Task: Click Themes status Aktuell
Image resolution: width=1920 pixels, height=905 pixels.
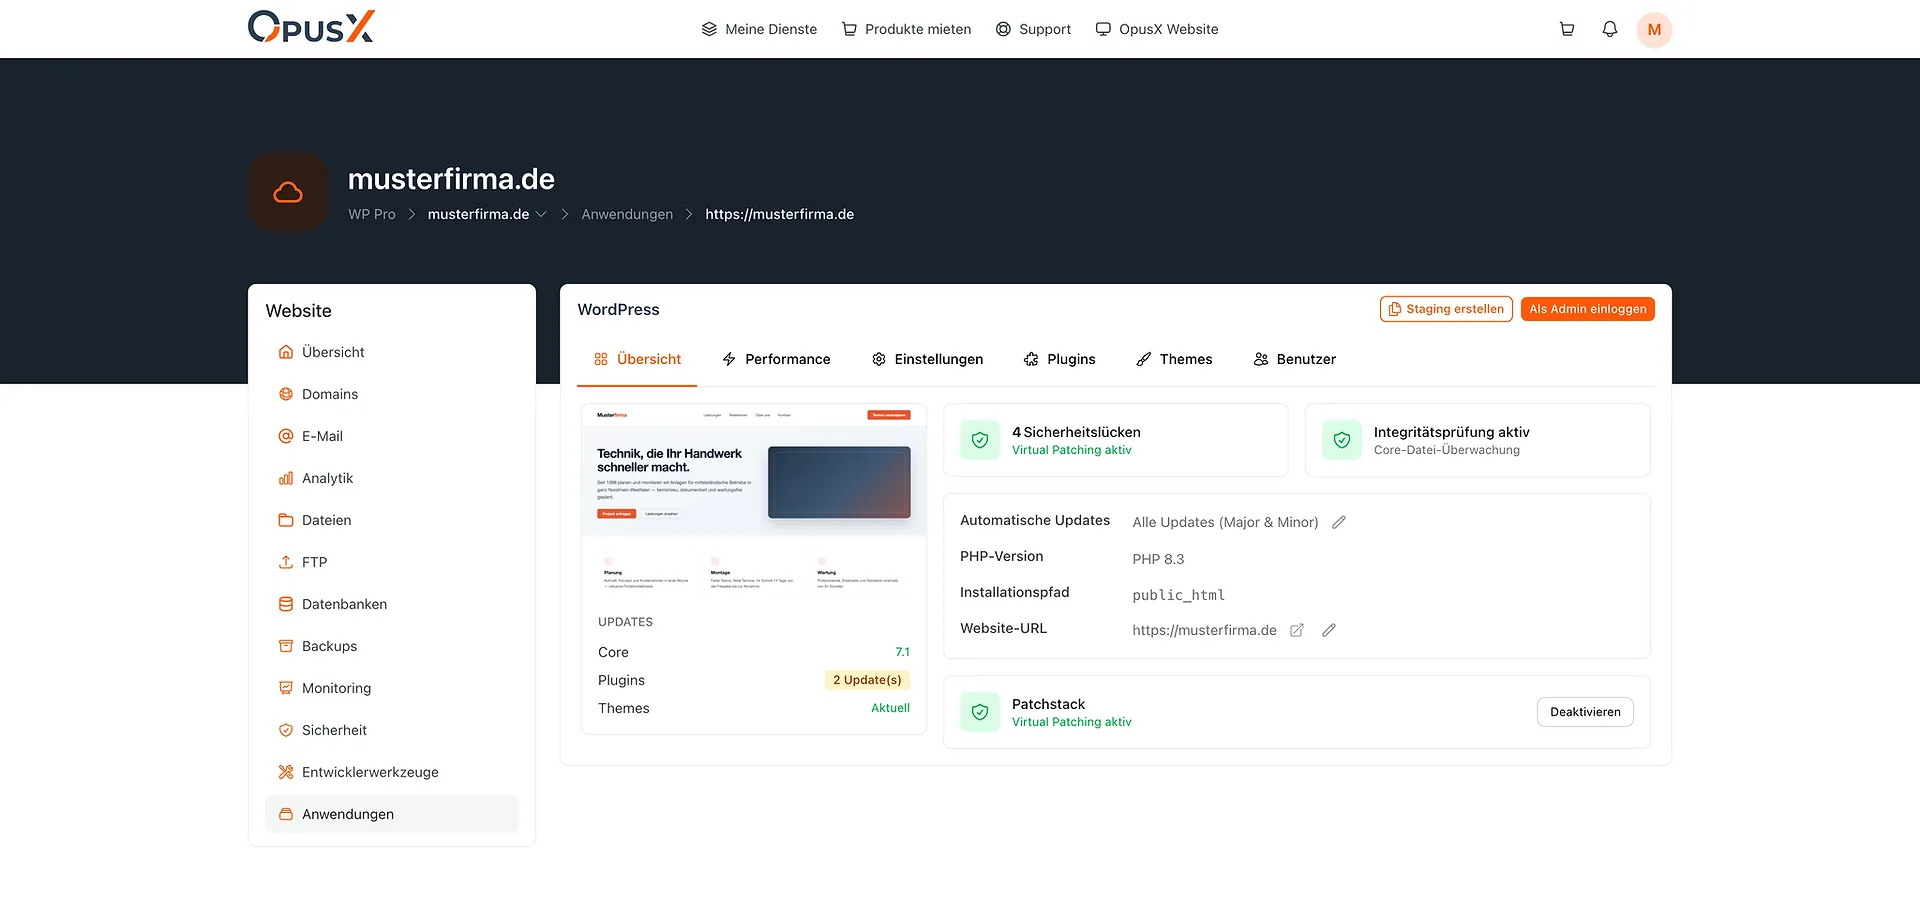Action: (x=890, y=708)
